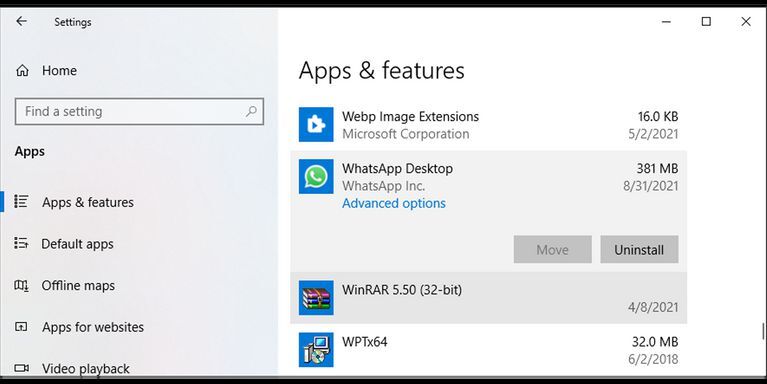767x384 pixels.
Task: Click the Default apps sidebar icon
Action: pyautogui.click(x=21, y=243)
